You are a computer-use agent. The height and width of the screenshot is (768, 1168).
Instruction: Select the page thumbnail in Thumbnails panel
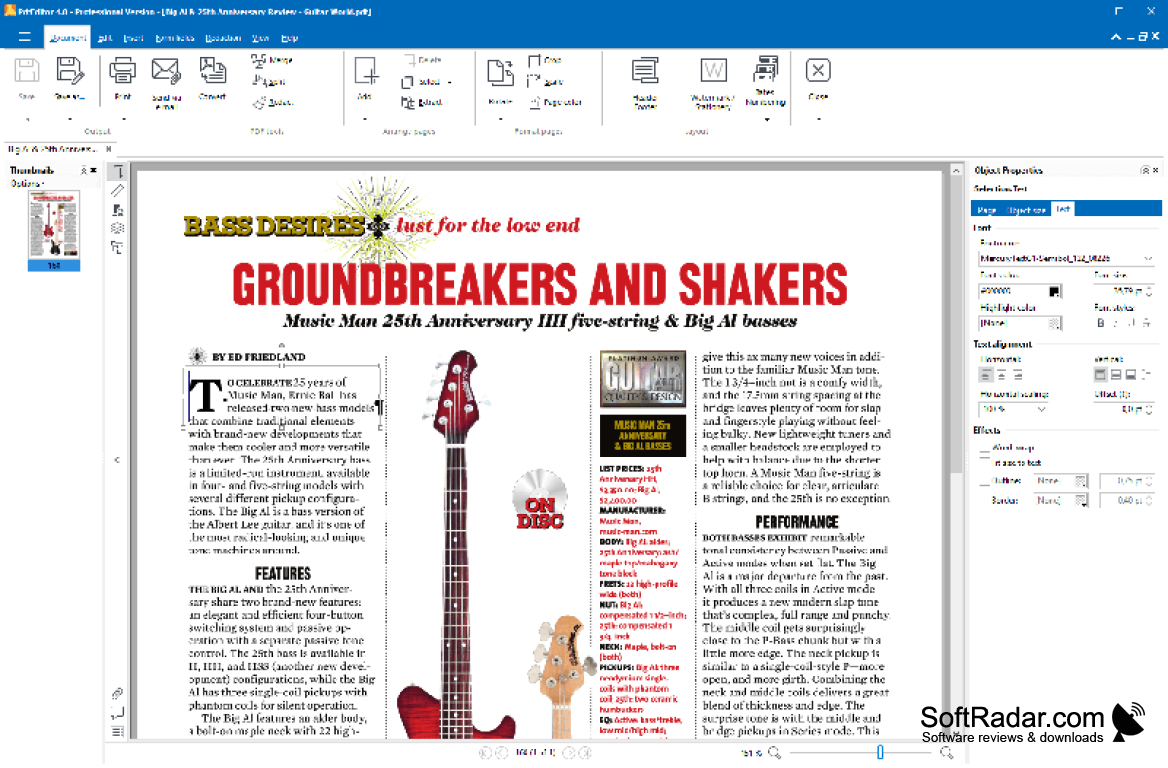(54, 230)
